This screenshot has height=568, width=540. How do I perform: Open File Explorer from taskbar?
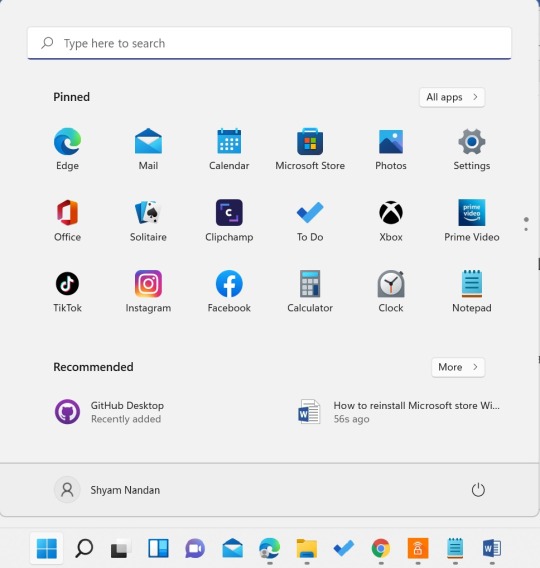tap(307, 548)
